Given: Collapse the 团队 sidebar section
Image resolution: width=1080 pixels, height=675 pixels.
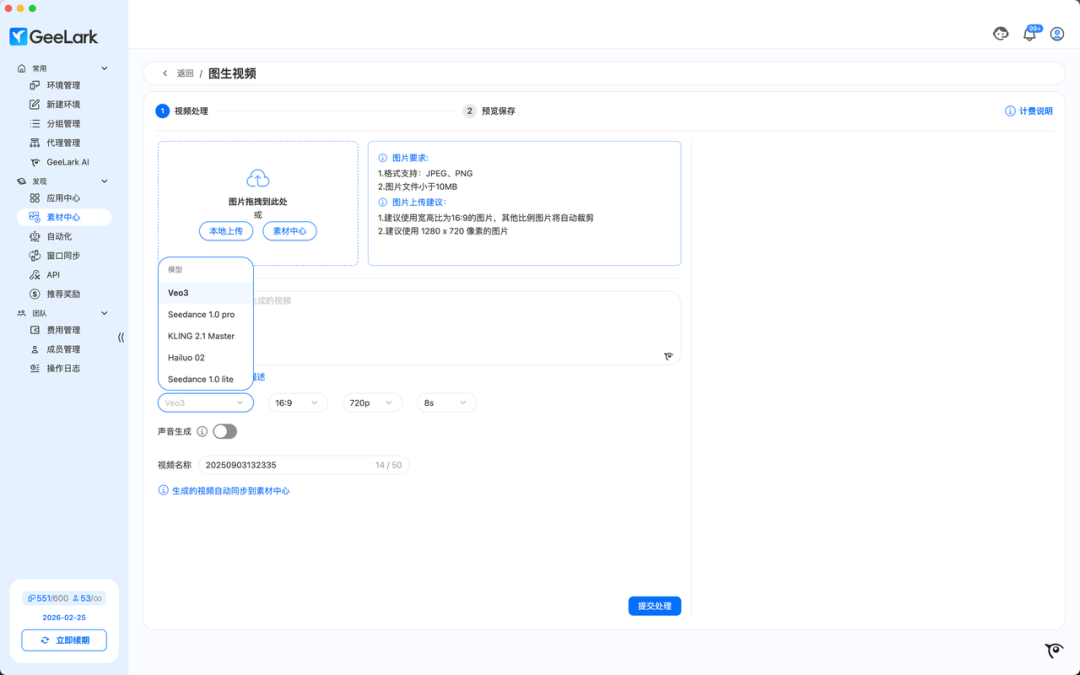Looking at the screenshot, I should pyautogui.click(x=104, y=312).
